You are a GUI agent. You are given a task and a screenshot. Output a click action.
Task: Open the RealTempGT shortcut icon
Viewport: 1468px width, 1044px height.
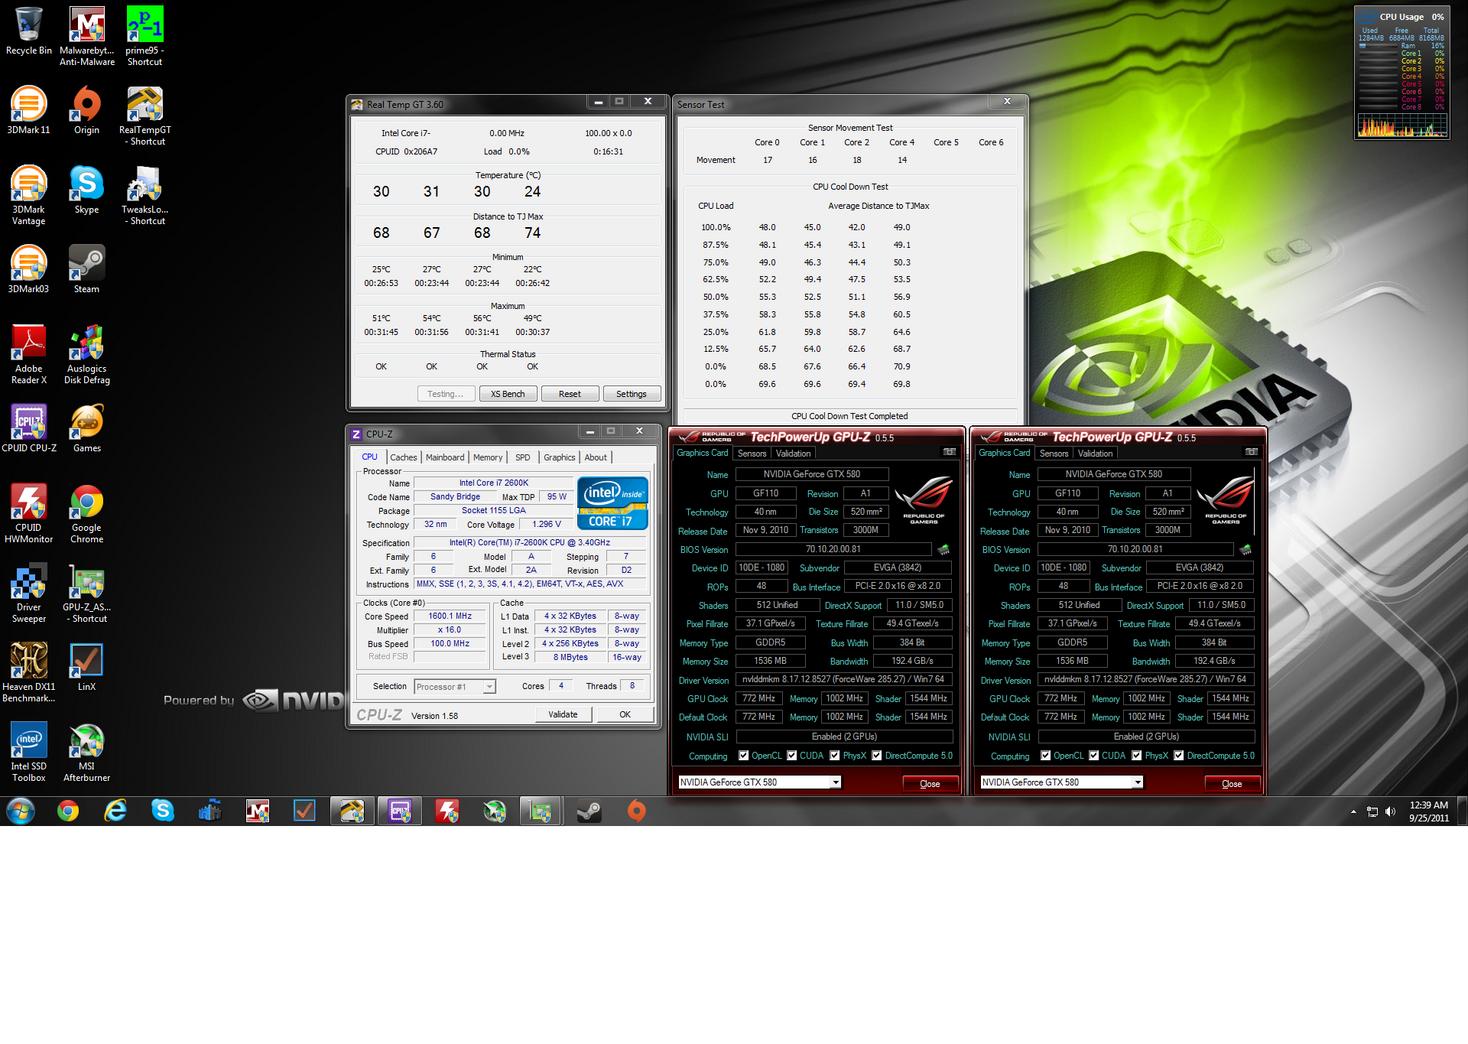click(145, 116)
